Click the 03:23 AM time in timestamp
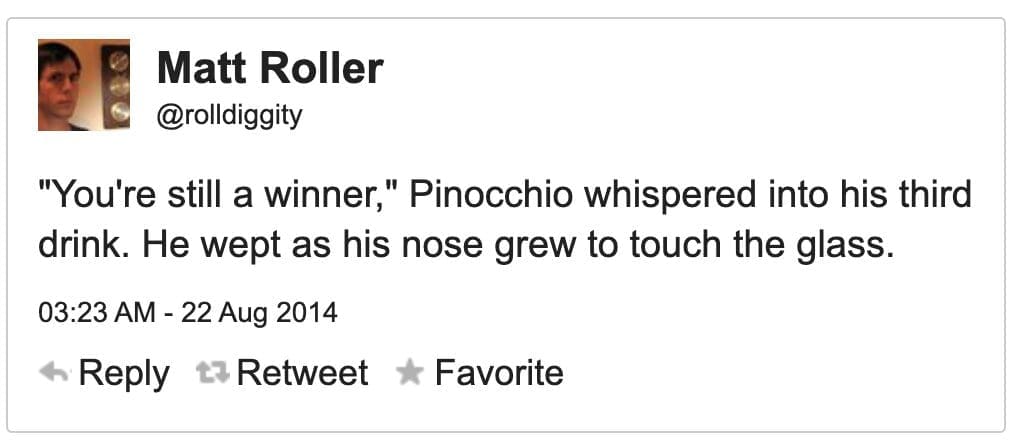Image resolution: width=1028 pixels, height=448 pixels. tap(96, 313)
